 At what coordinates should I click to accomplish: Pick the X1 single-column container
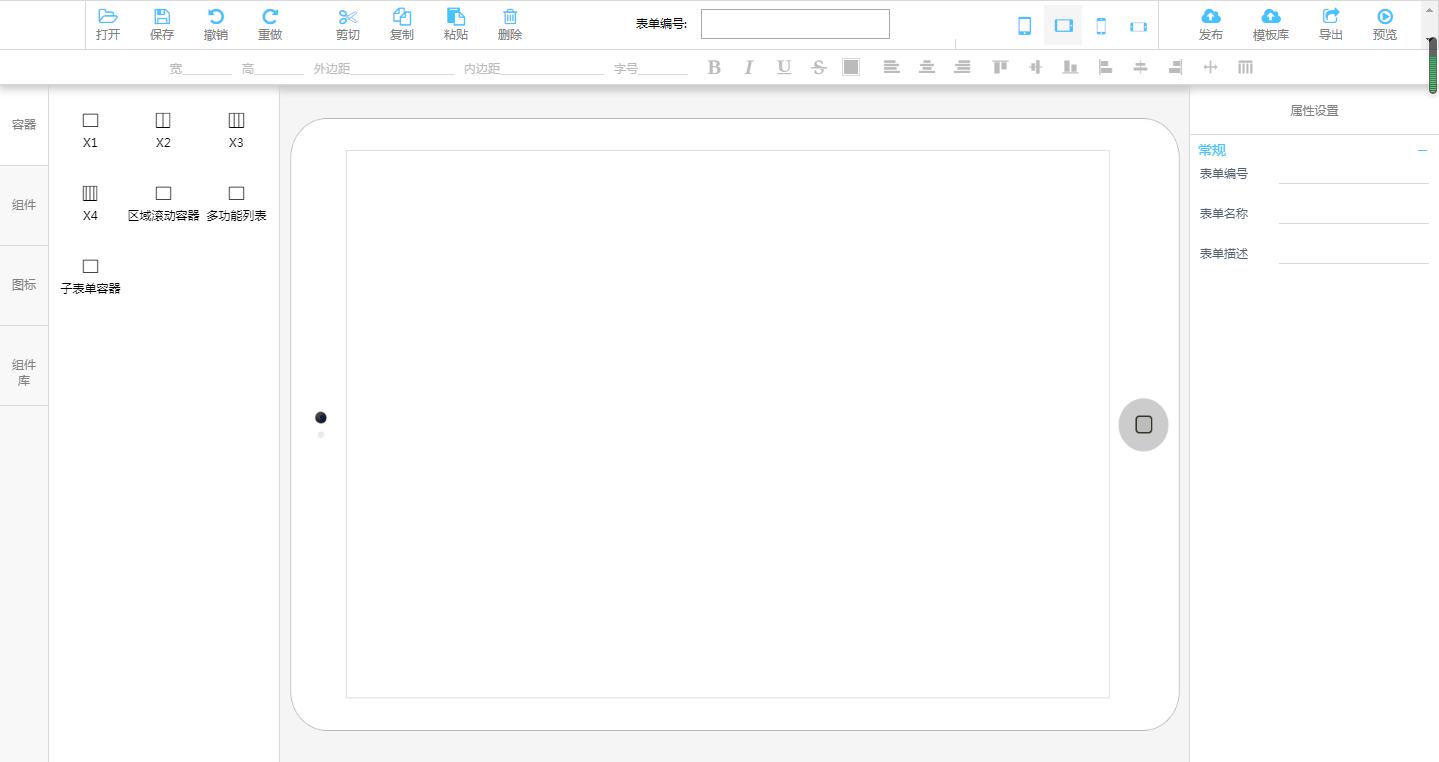(x=90, y=130)
